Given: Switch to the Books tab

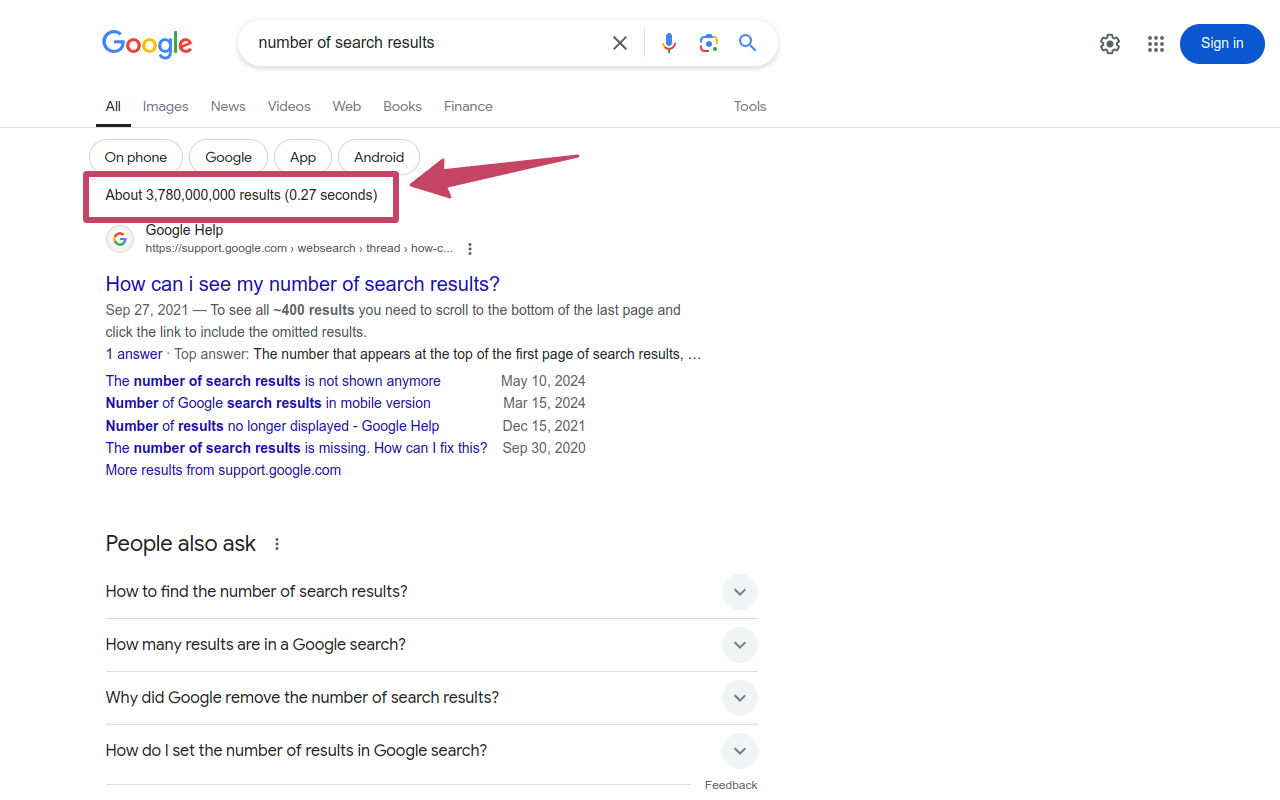Looking at the screenshot, I should point(402,106).
